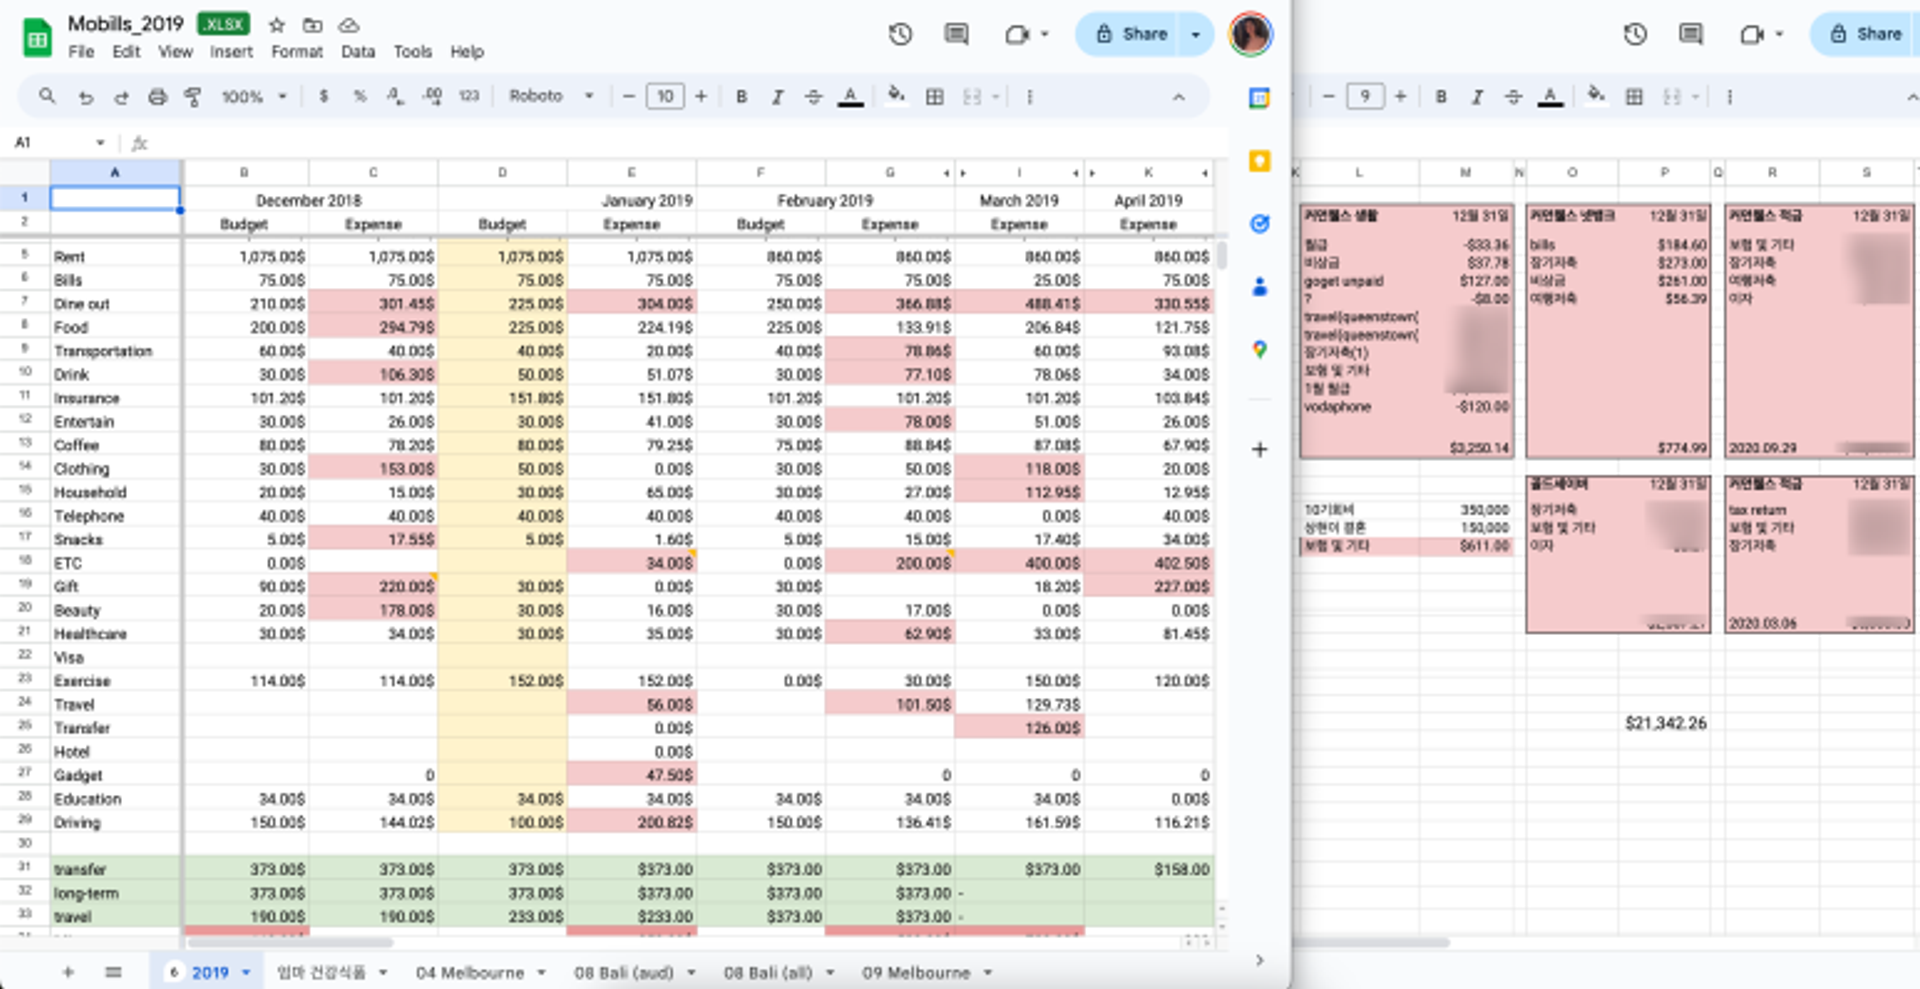Select the paint format tool
1920x989 pixels.
pos(193,97)
